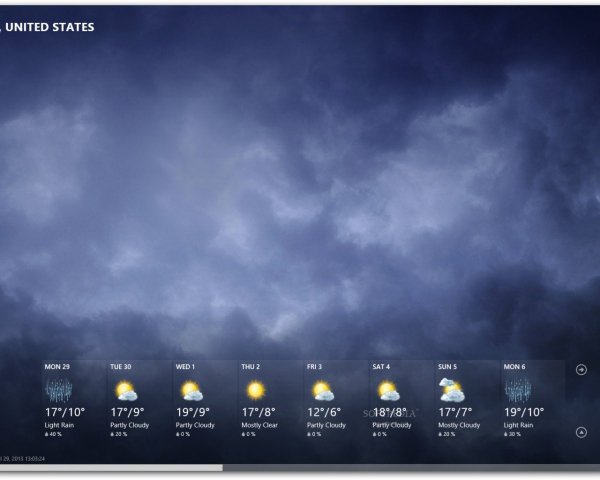The image size is (600, 480).
Task: Click the sun icon for THU 2
Action: click(255, 390)
